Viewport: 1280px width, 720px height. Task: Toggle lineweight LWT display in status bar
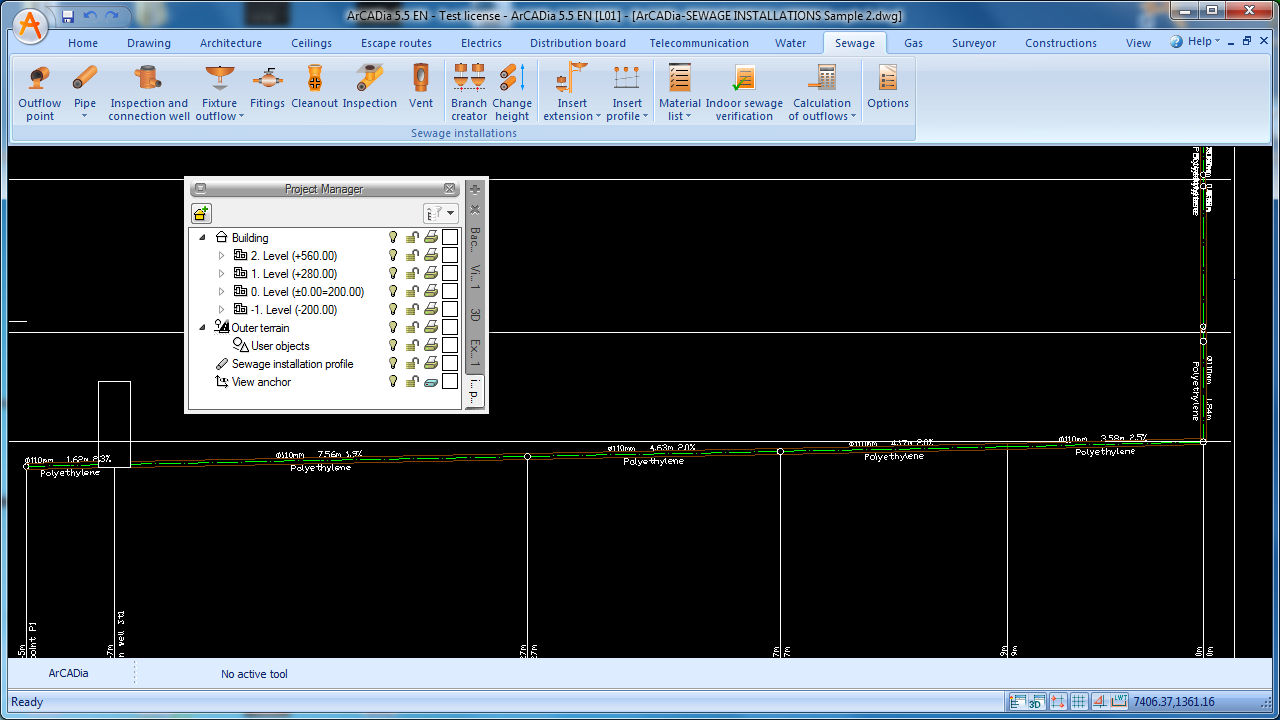pos(1118,702)
